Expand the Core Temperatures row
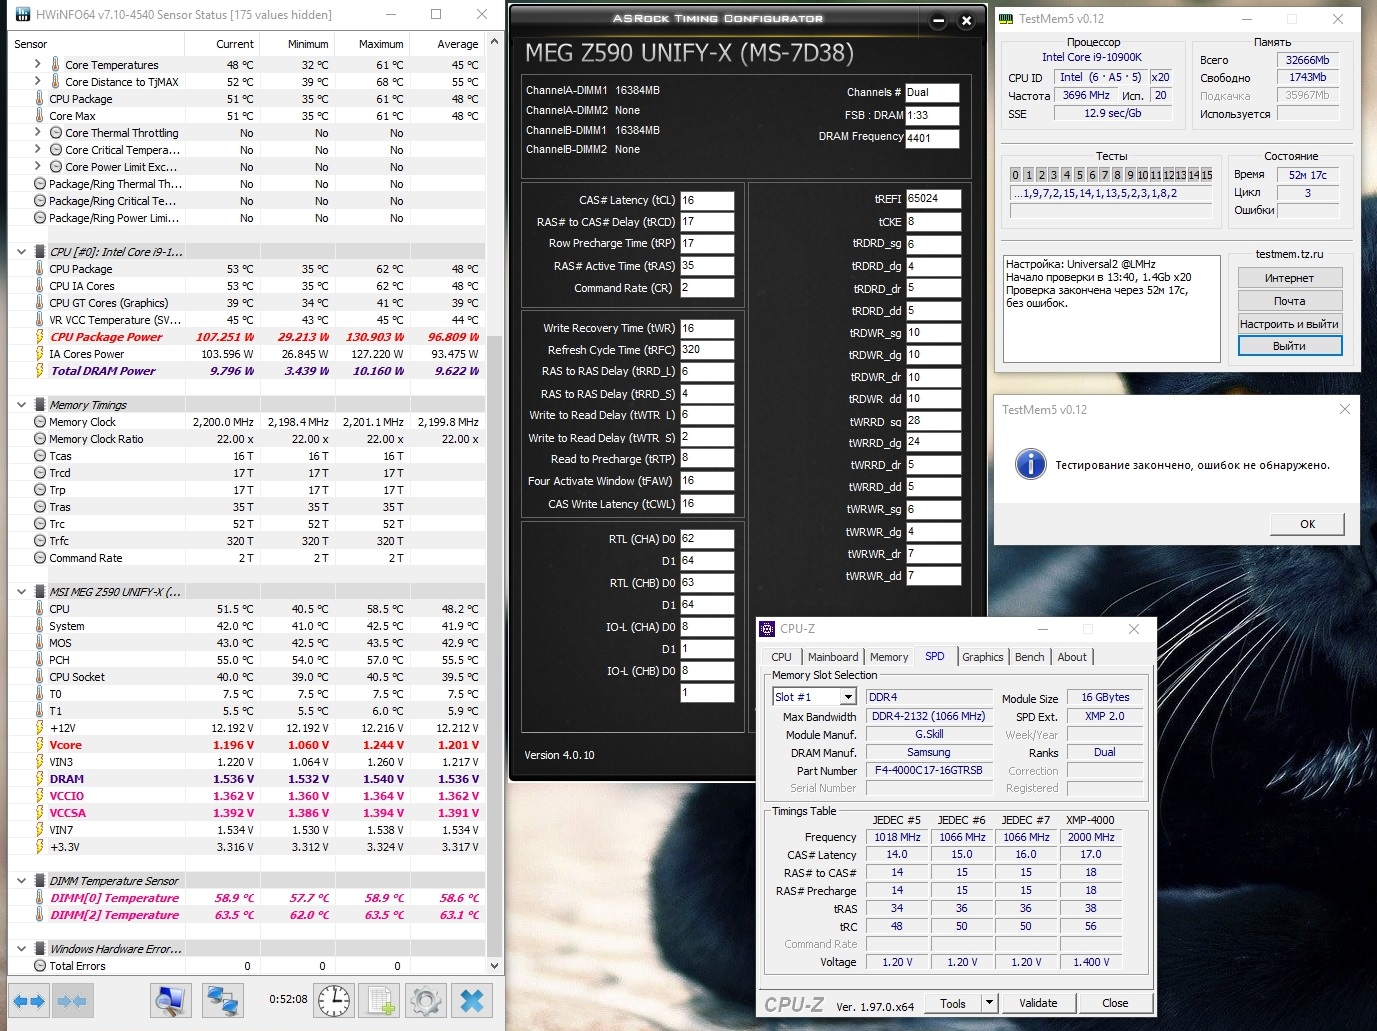 click(38, 65)
